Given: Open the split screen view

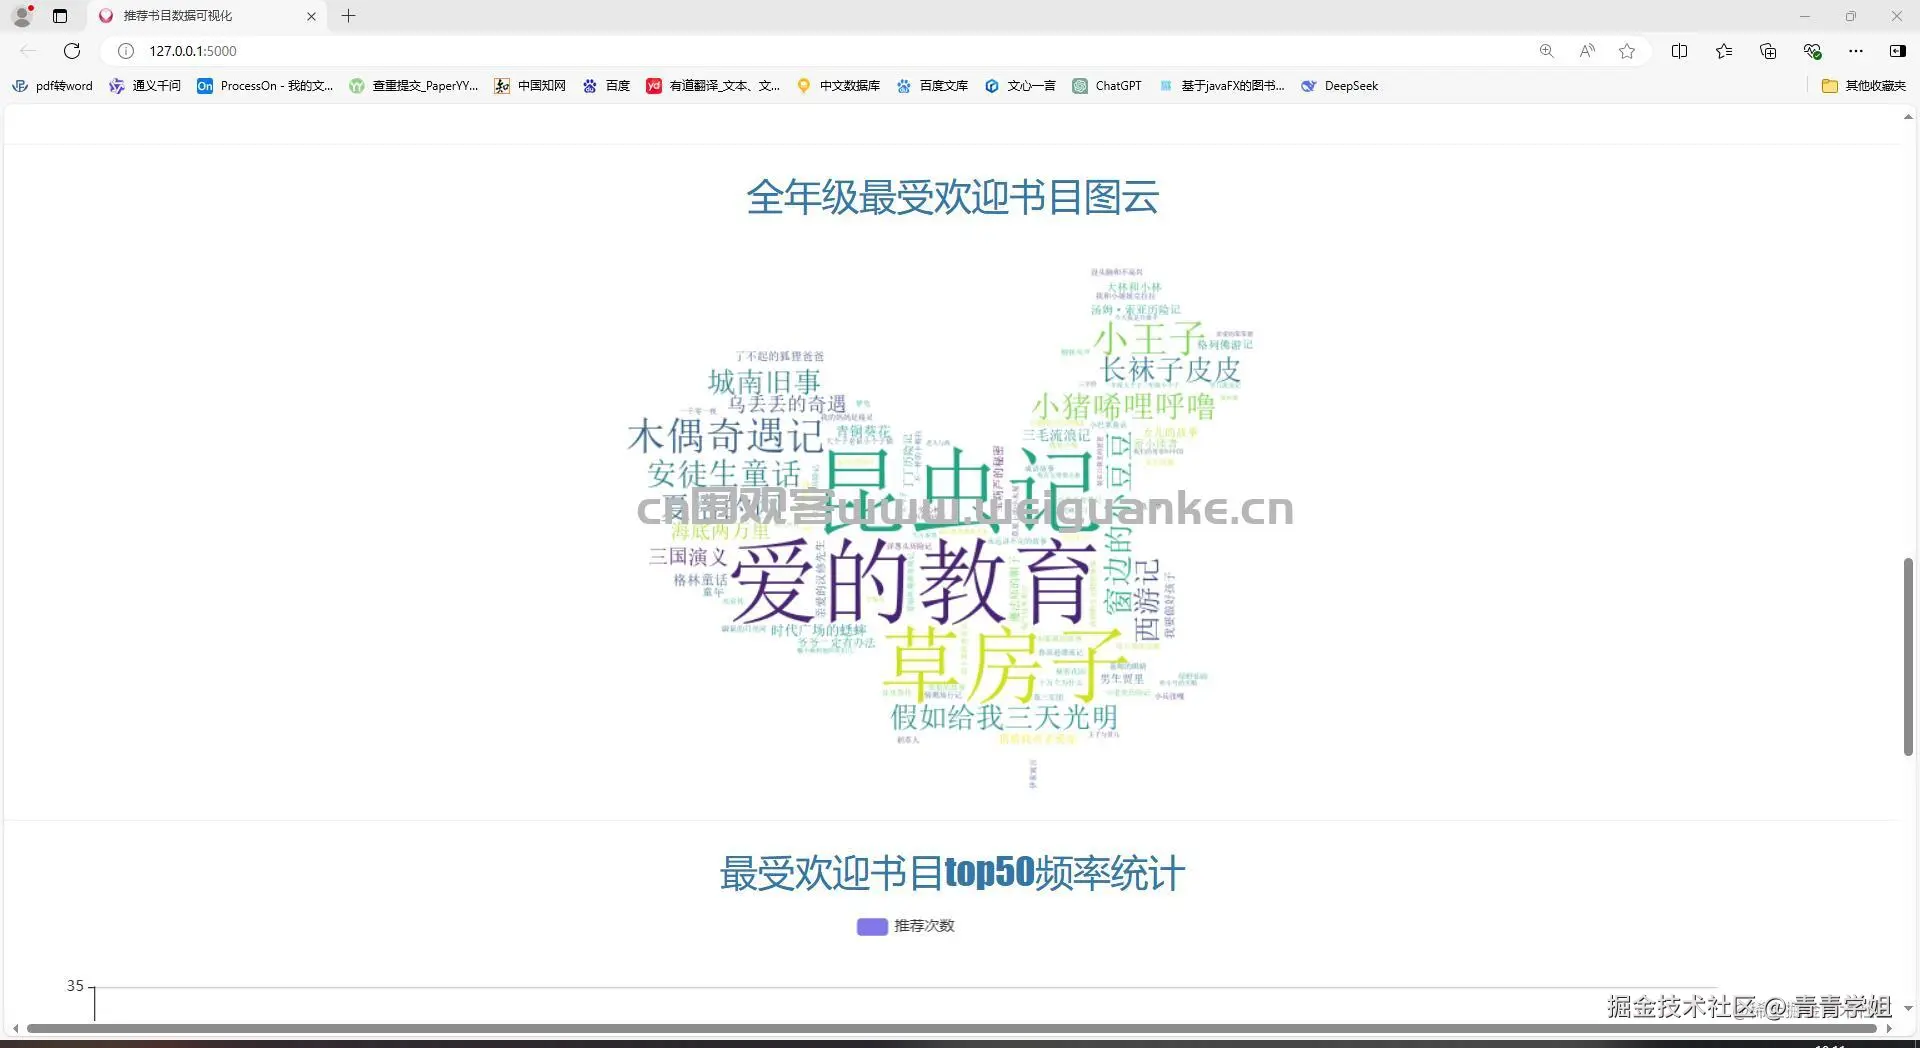Looking at the screenshot, I should click(1680, 51).
